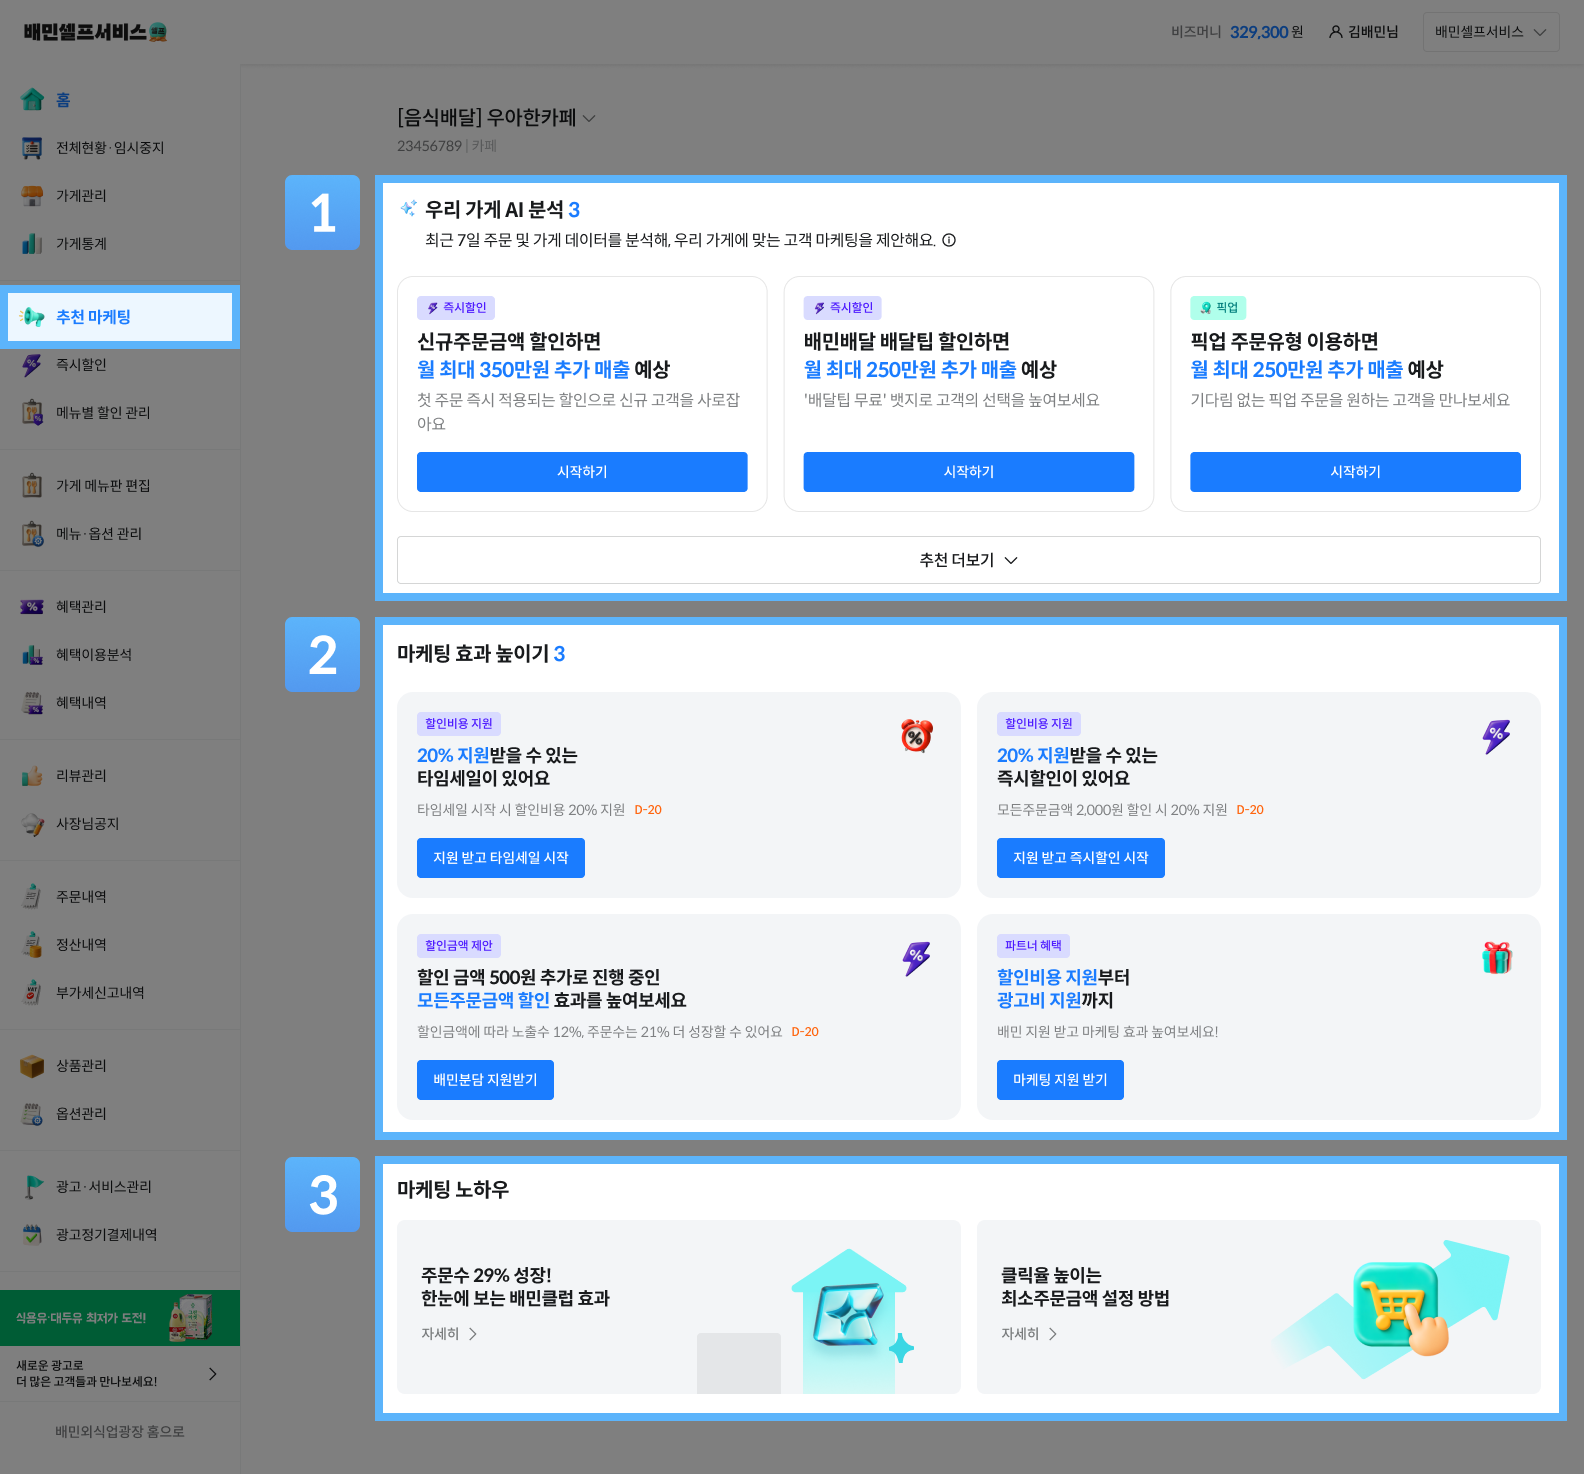
Task: Click the info icon beside AI analysis description
Action: pos(949,240)
